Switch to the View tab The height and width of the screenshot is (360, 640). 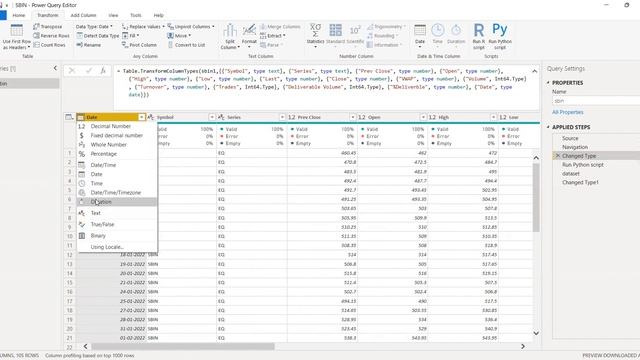point(113,15)
